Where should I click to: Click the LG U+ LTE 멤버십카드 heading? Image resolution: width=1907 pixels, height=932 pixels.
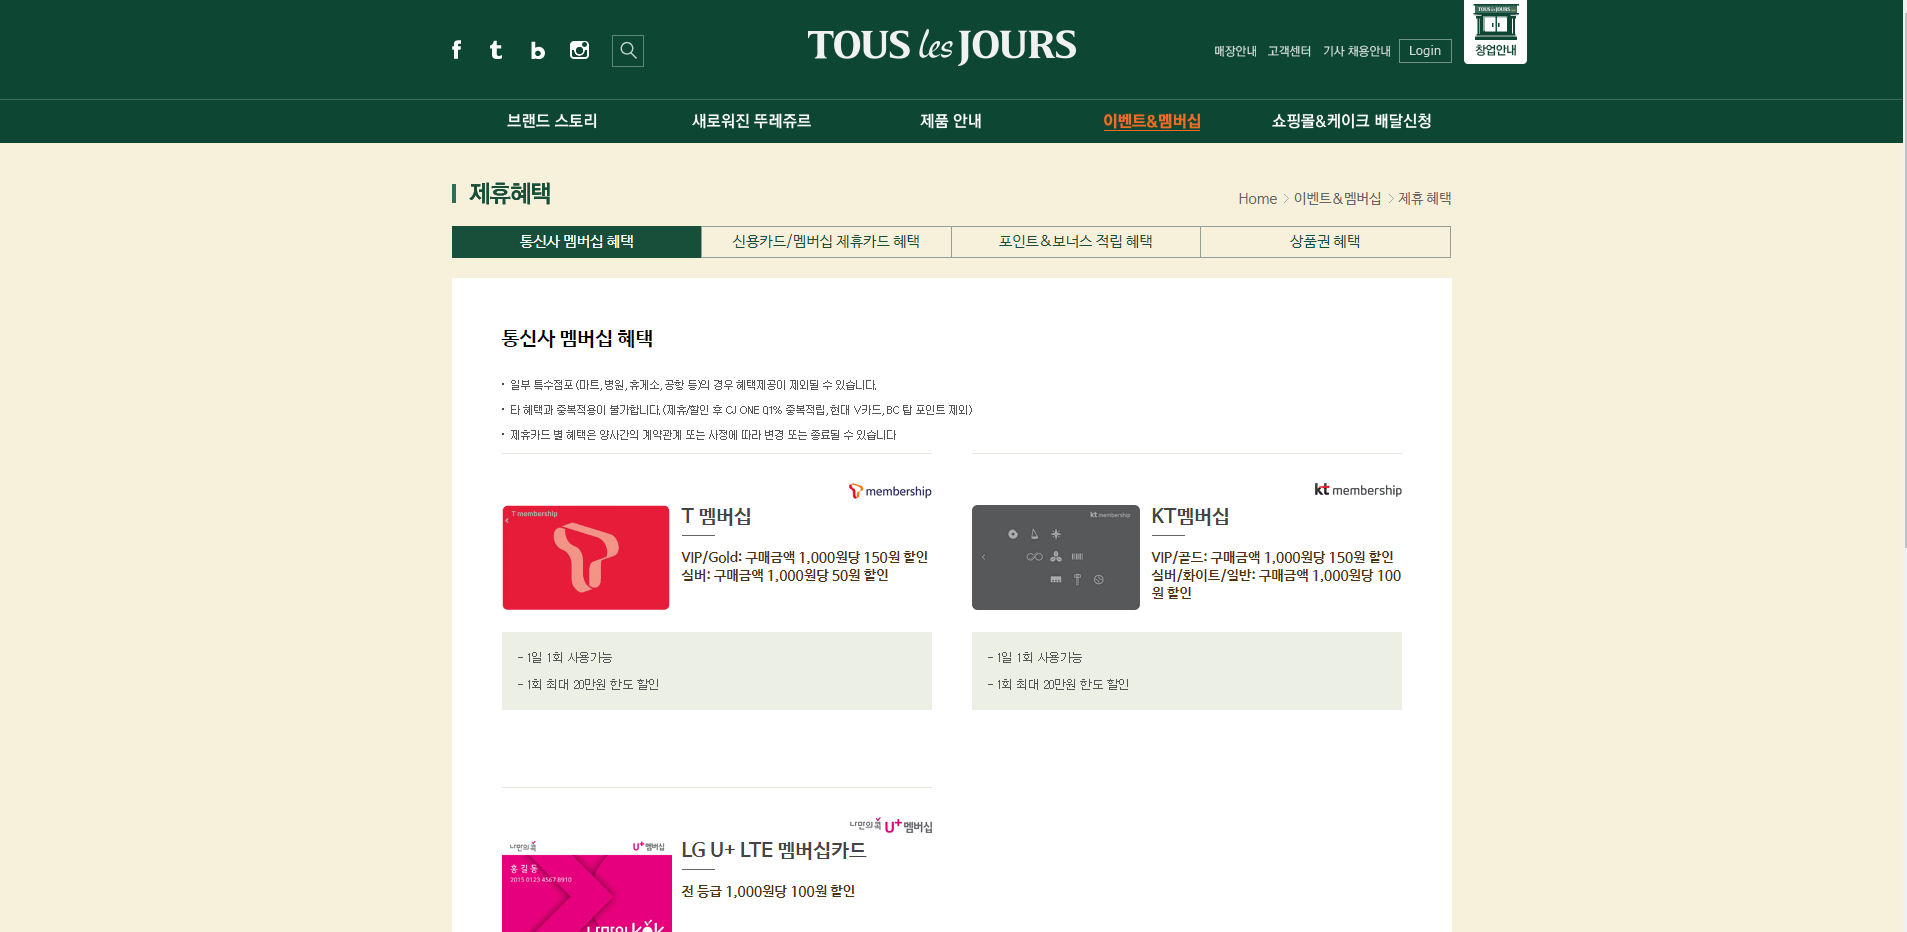point(774,851)
